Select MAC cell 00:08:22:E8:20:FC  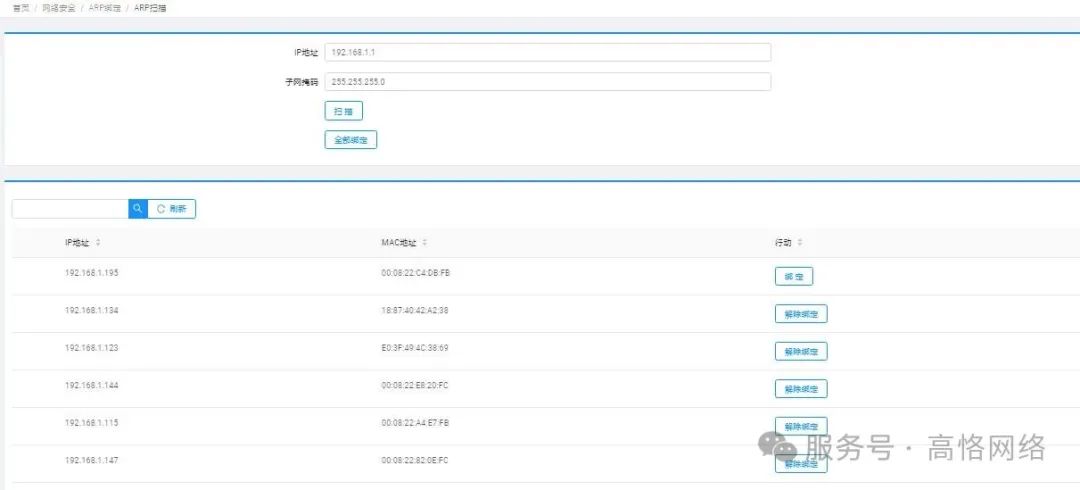pos(415,385)
